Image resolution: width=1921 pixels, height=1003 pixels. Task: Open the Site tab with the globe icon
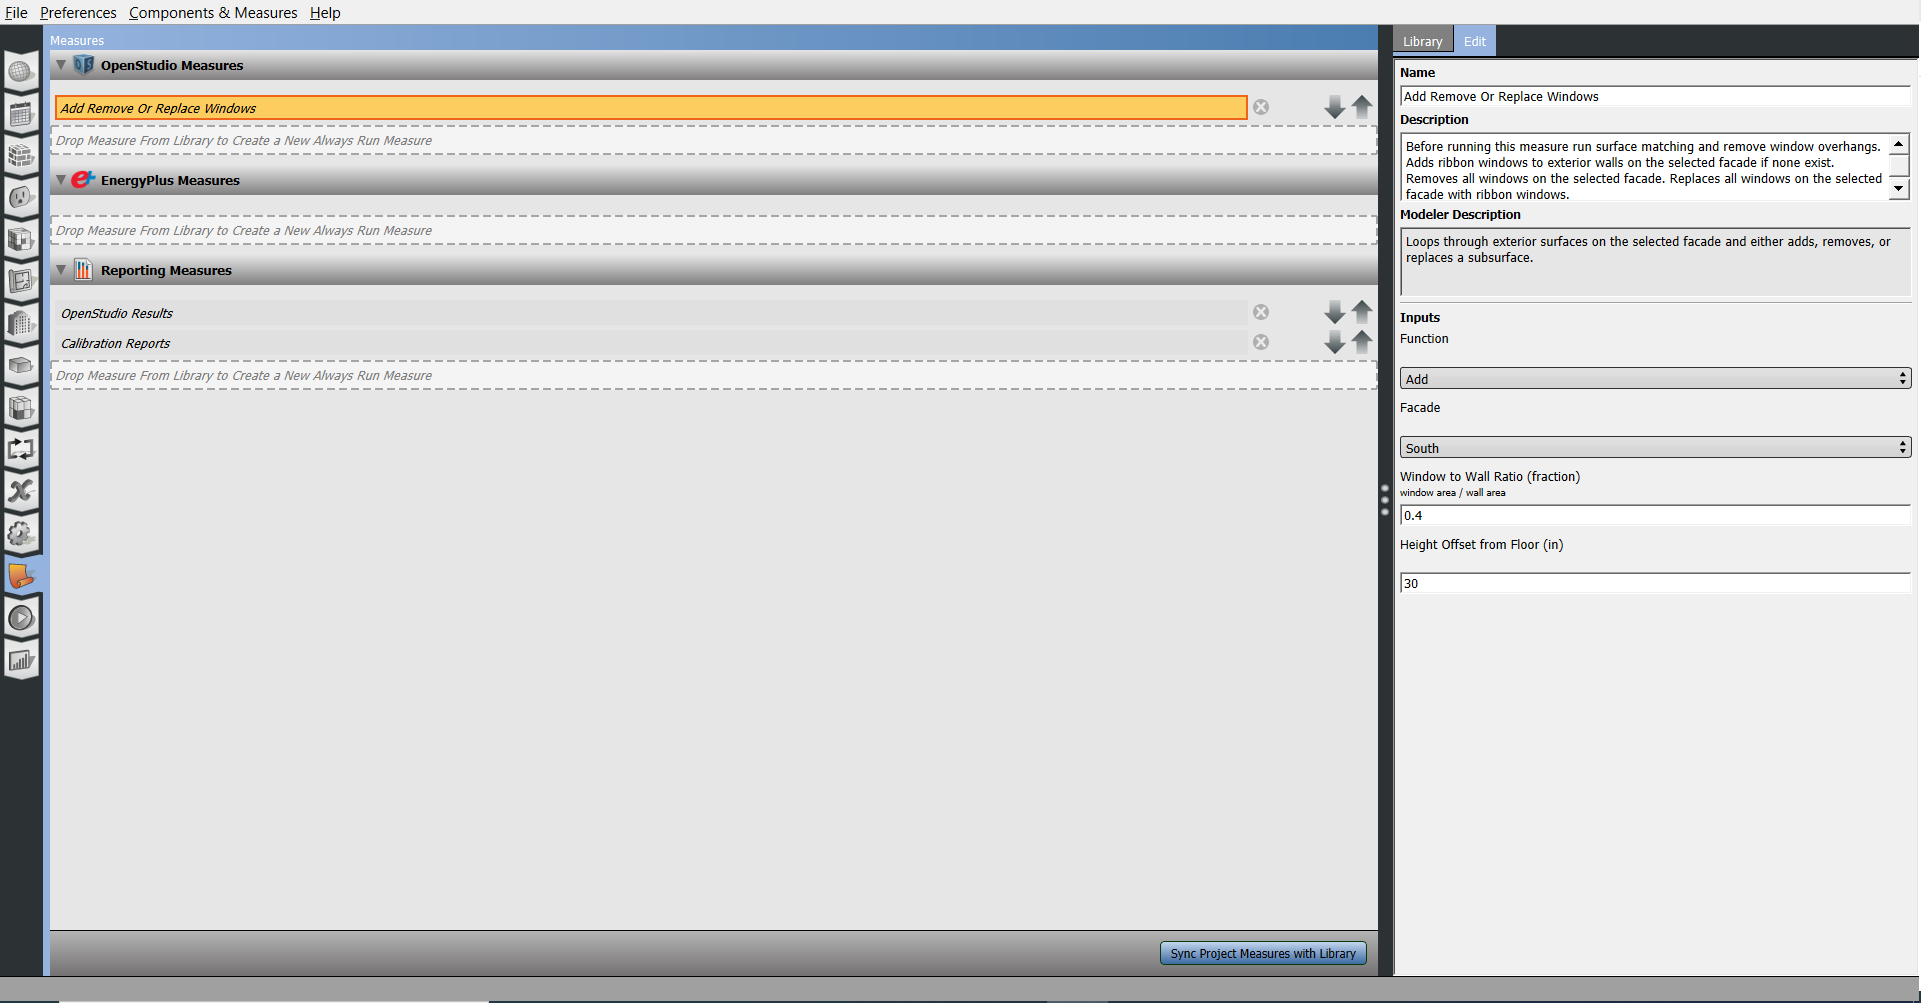21,72
